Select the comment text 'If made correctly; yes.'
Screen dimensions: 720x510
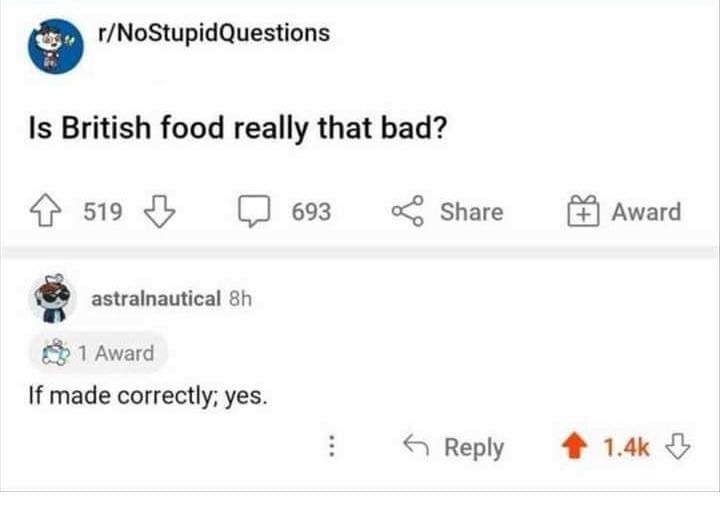pyautogui.click(x=148, y=396)
